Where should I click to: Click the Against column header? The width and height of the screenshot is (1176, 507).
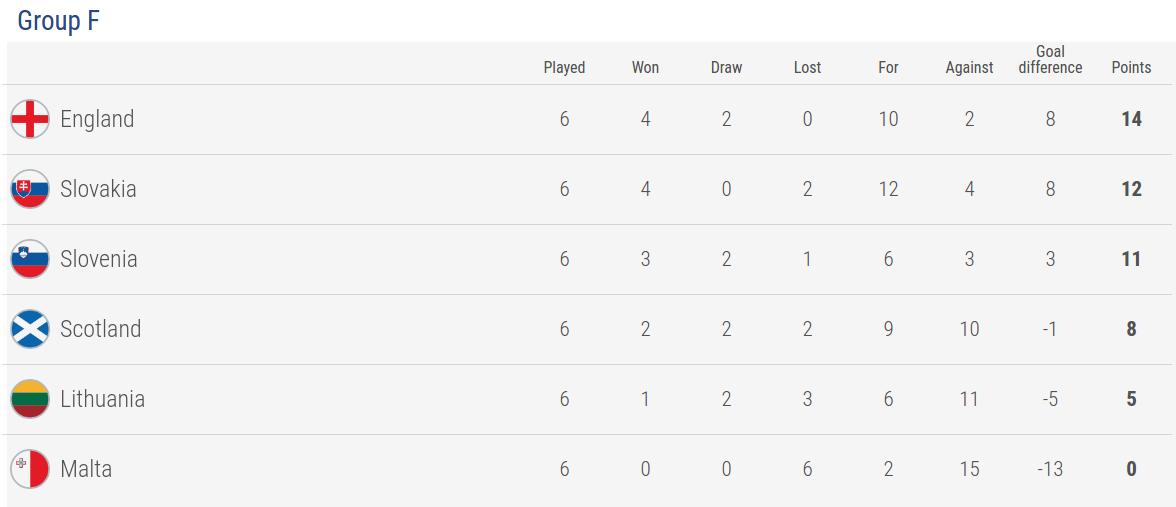pyautogui.click(x=969, y=68)
